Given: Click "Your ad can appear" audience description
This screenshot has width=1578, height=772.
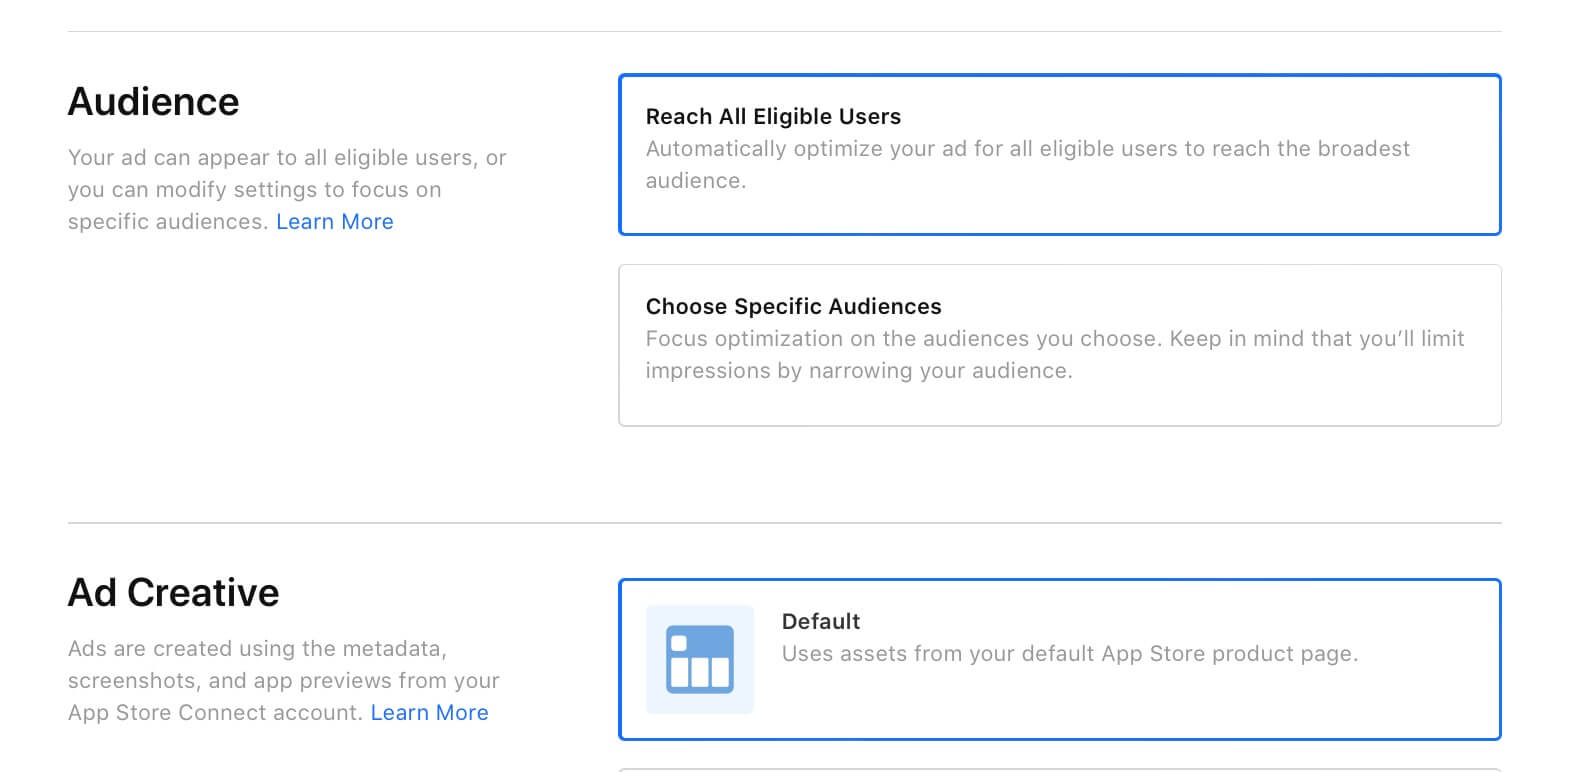Looking at the screenshot, I should point(287,158).
